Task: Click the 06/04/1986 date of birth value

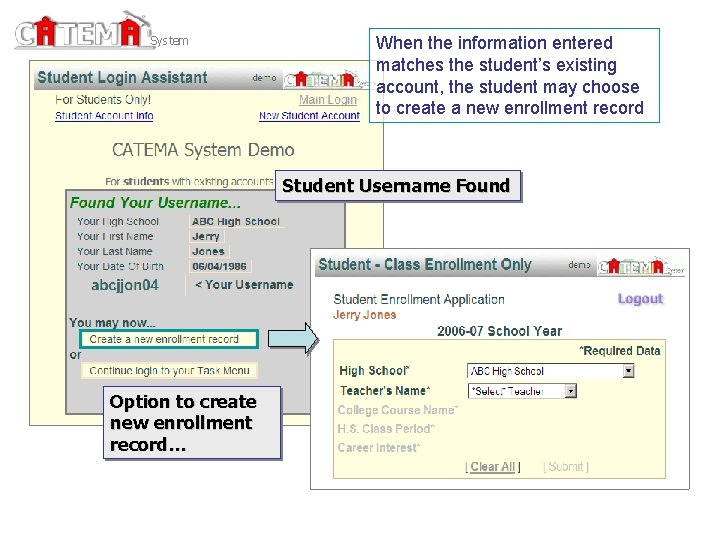Action: 219,266
